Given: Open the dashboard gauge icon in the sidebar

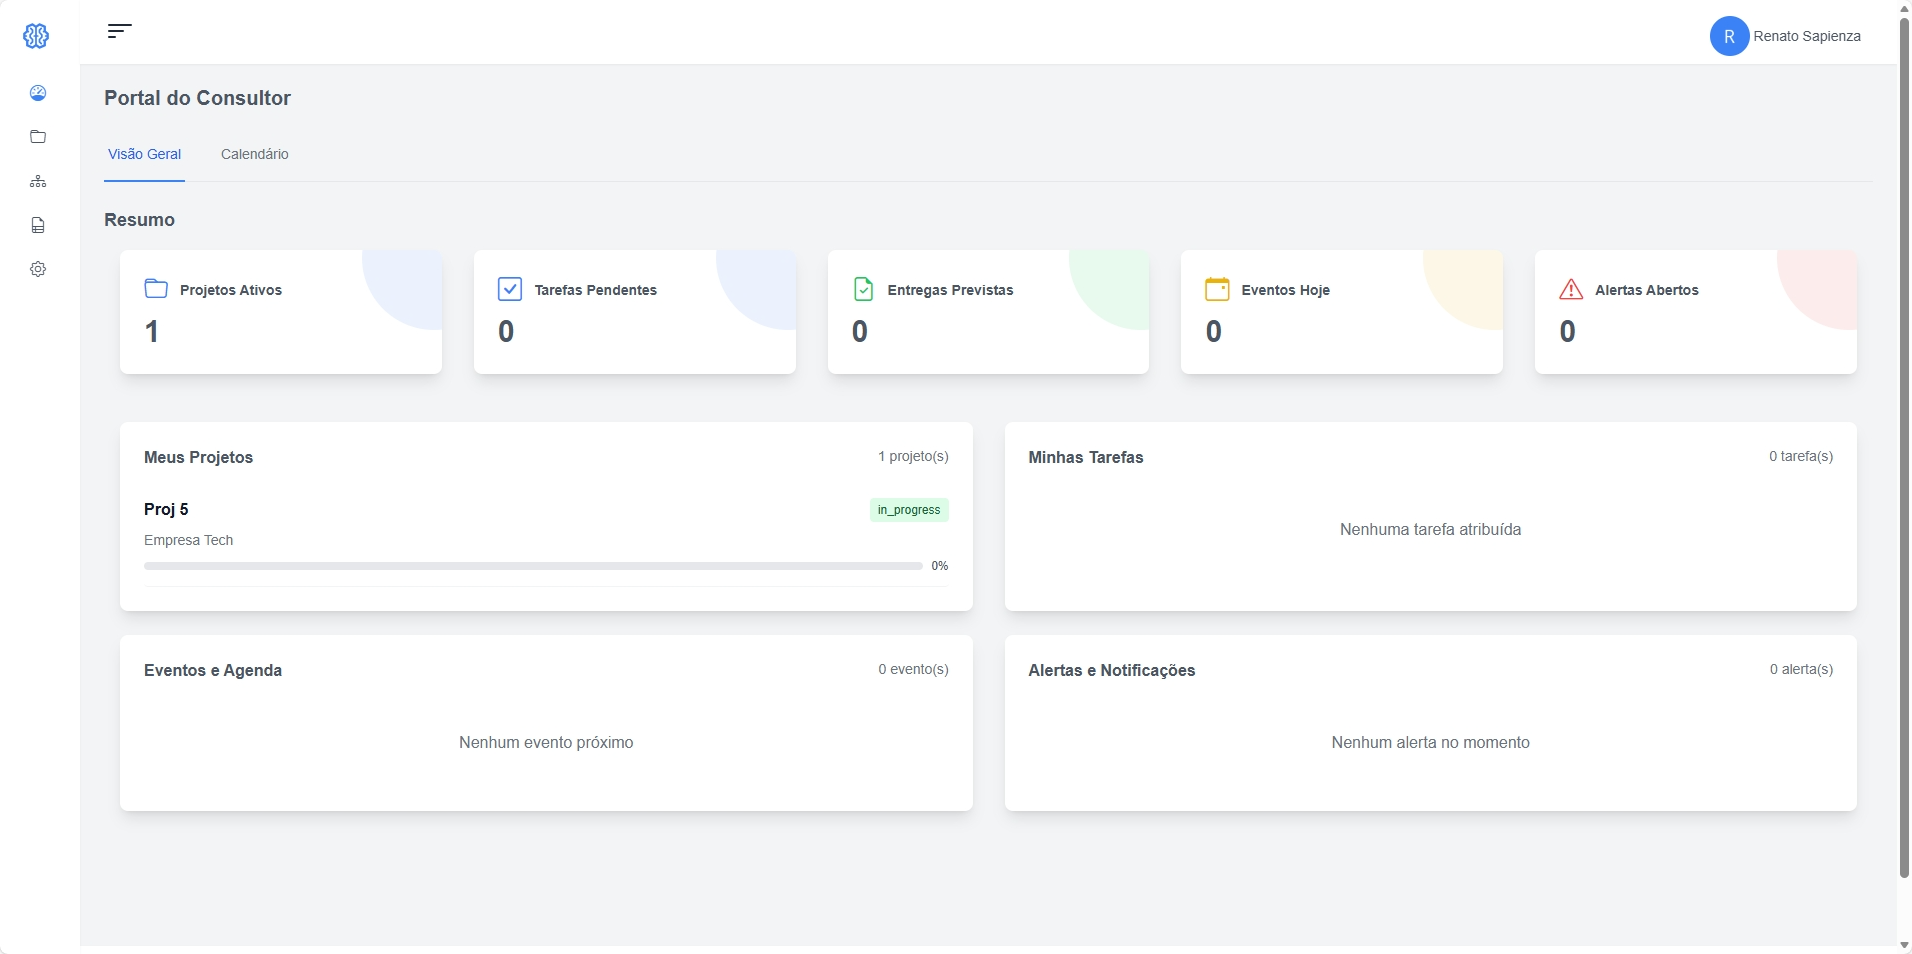Looking at the screenshot, I should [38, 93].
